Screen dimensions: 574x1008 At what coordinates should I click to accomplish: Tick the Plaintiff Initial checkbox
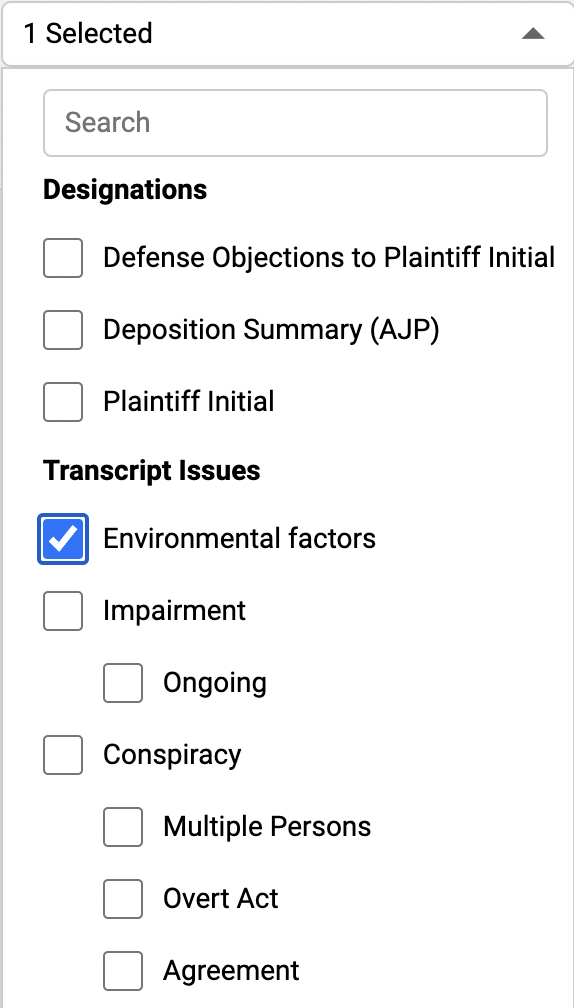click(63, 402)
